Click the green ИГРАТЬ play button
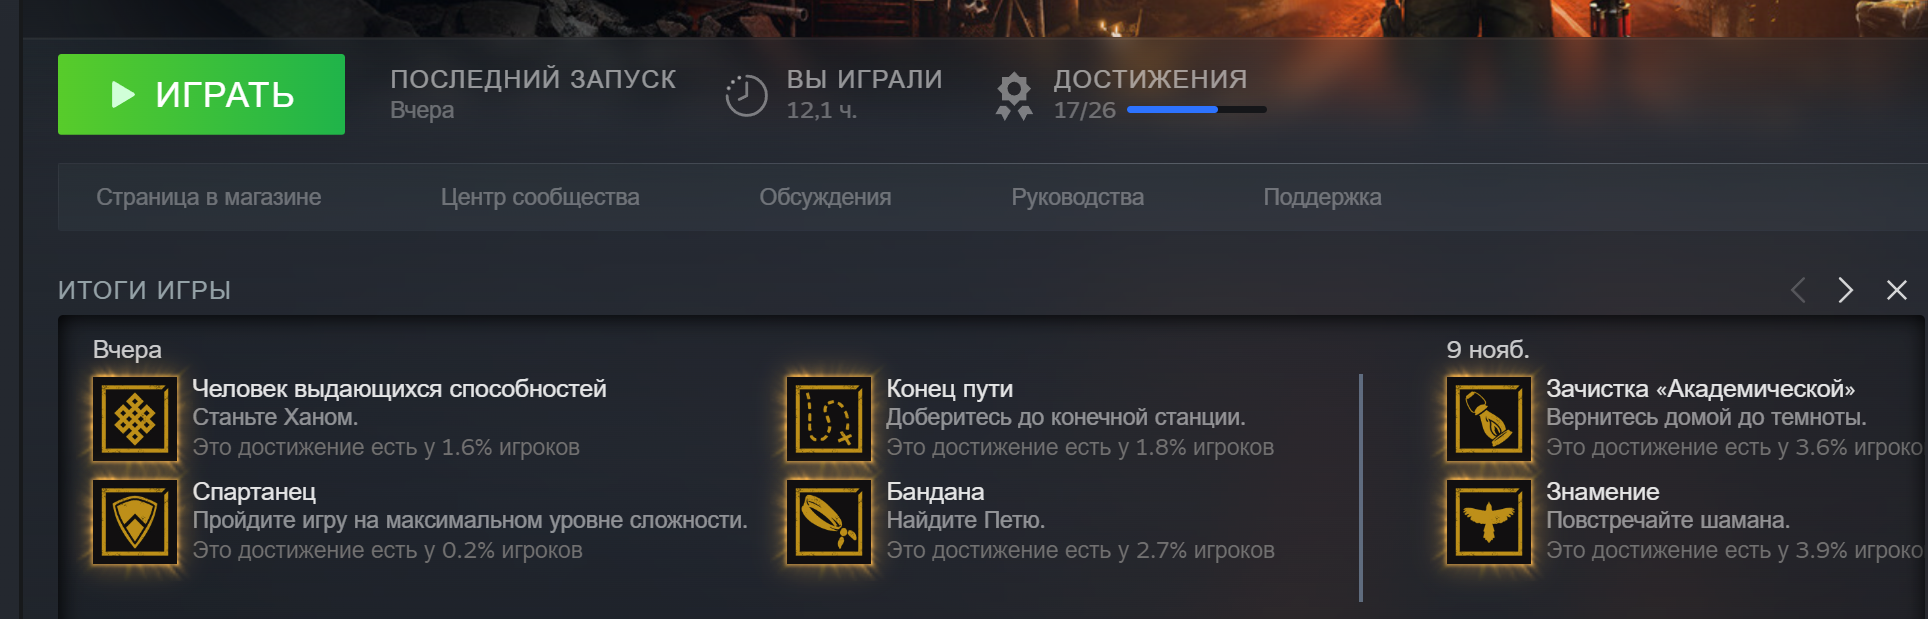Screen dimensions: 1928x619 201,94
